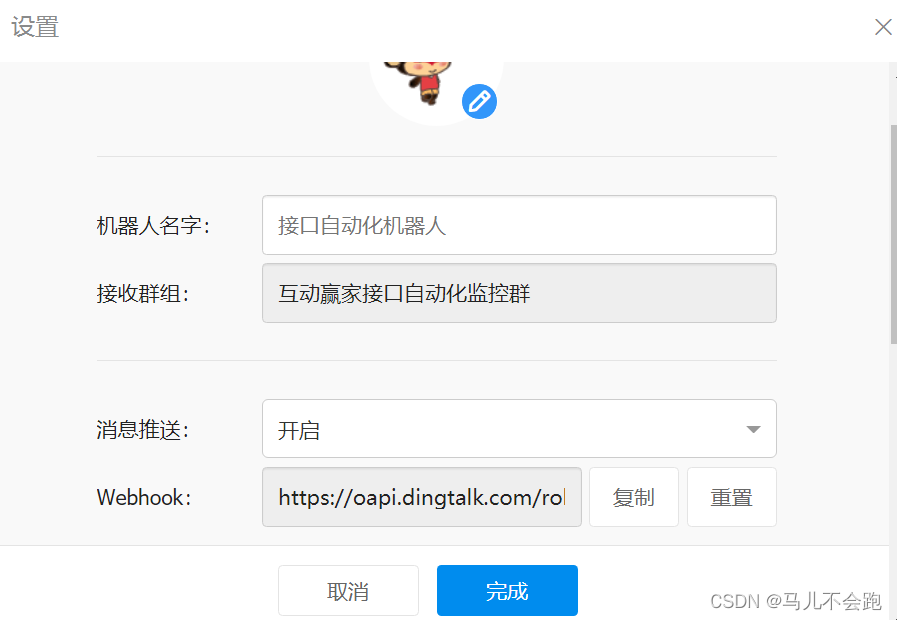This screenshot has height=620, width=897.
Task: Click the 复制 button to copy Webhook
Action: pyautogui.click(x=634, y=497)
